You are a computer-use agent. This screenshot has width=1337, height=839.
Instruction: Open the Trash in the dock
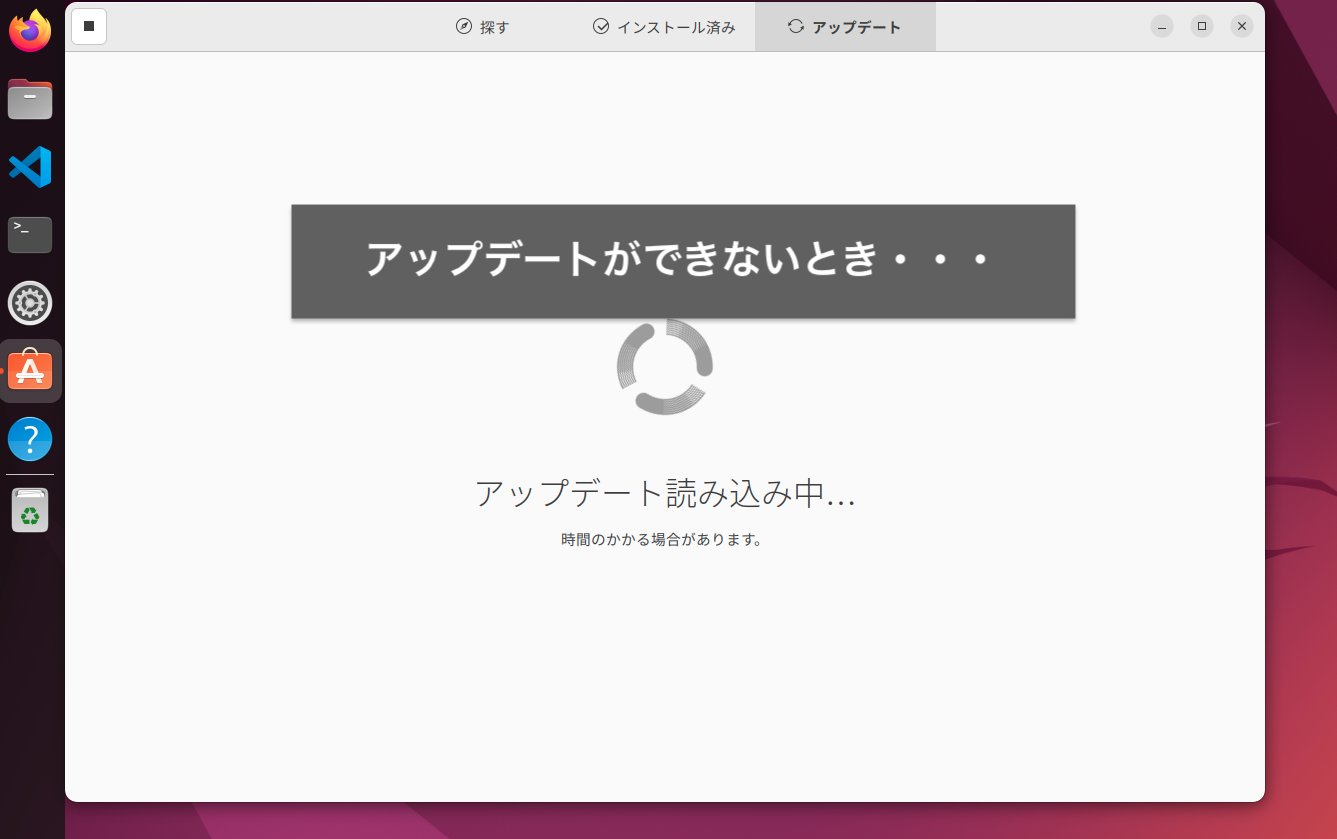(x=30, y=510)
